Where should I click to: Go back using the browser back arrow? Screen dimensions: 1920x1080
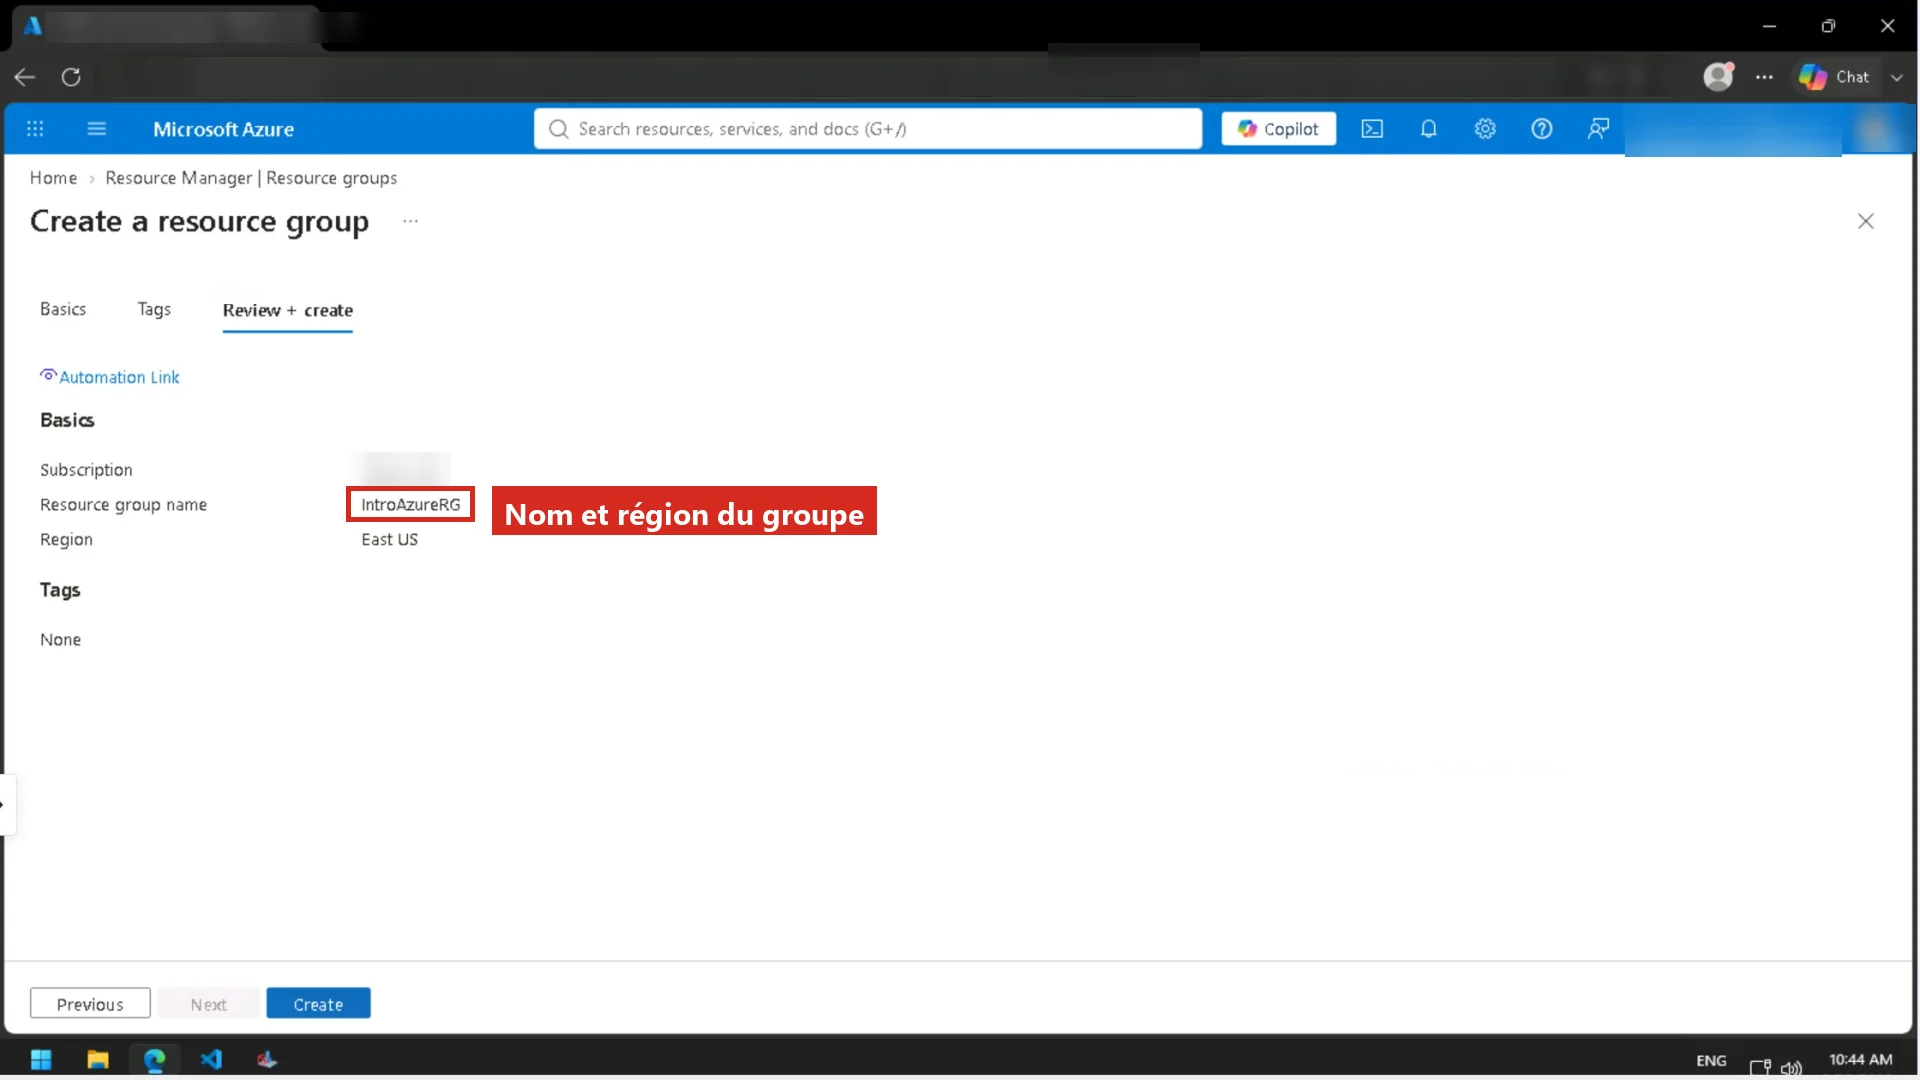[x=25, y=77]
